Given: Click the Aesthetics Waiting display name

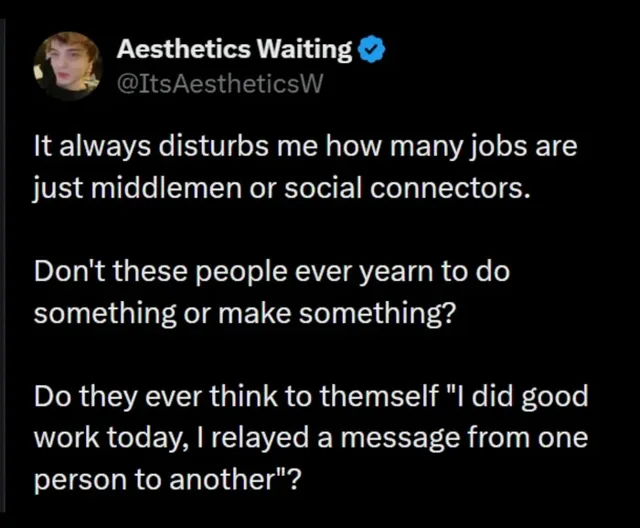Looking at the screenshot, I should click(x=234, y=49).
